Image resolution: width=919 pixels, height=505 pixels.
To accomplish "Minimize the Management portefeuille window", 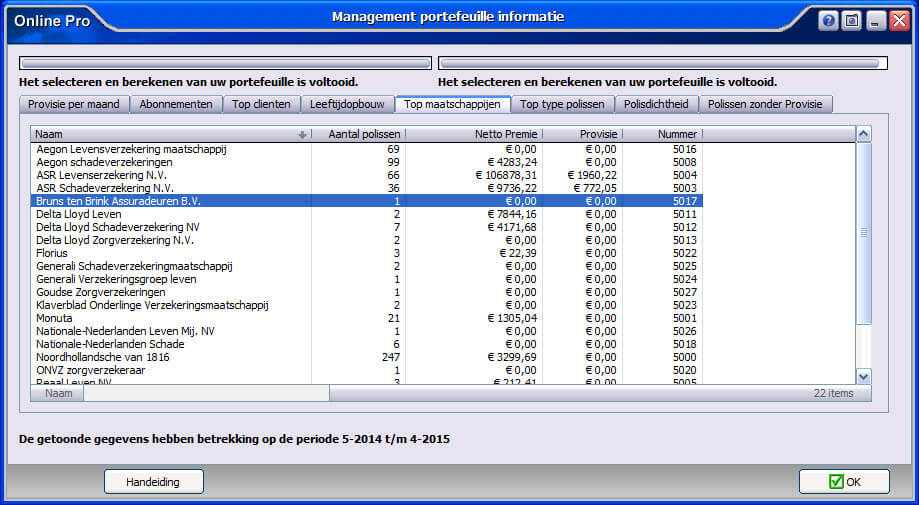I will (x=876, y=22).
